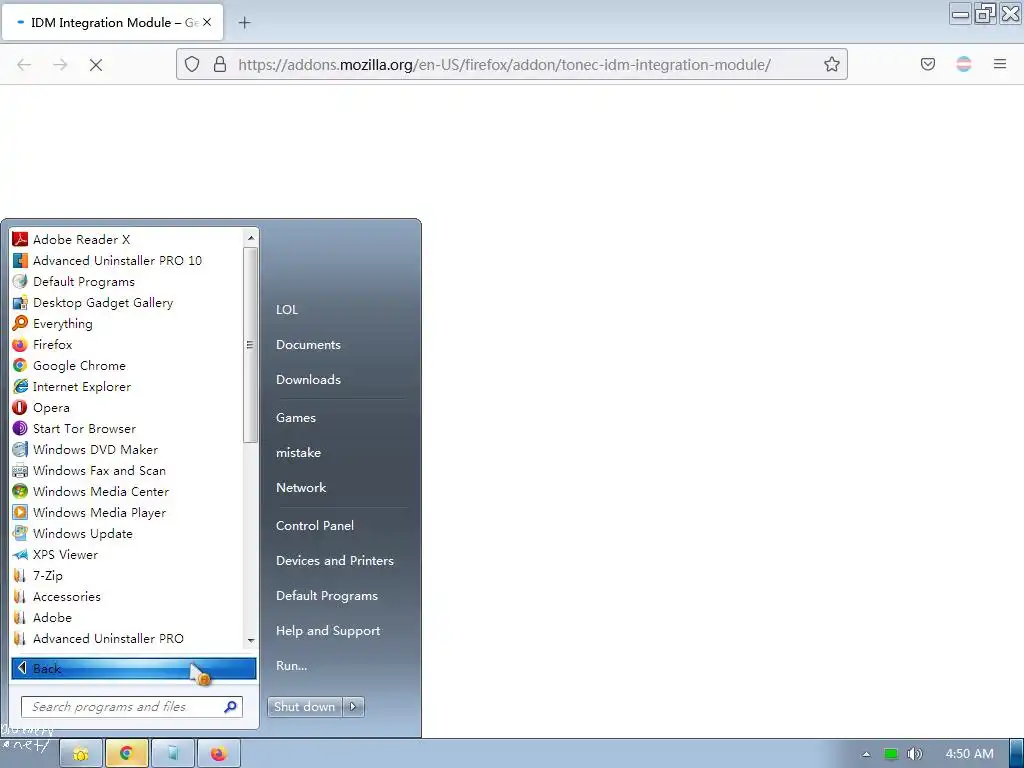The width and height of the screenshot is (1024, 768).
Task: Open the volume control in tray
Action: (x=915, y=754)
